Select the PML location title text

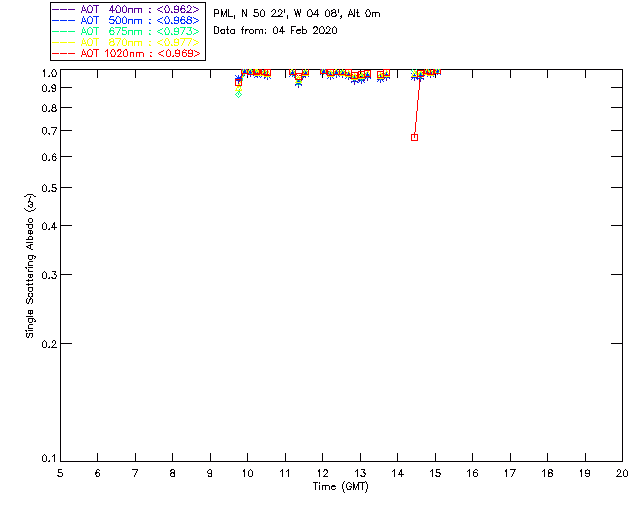[x=297, y=13]
